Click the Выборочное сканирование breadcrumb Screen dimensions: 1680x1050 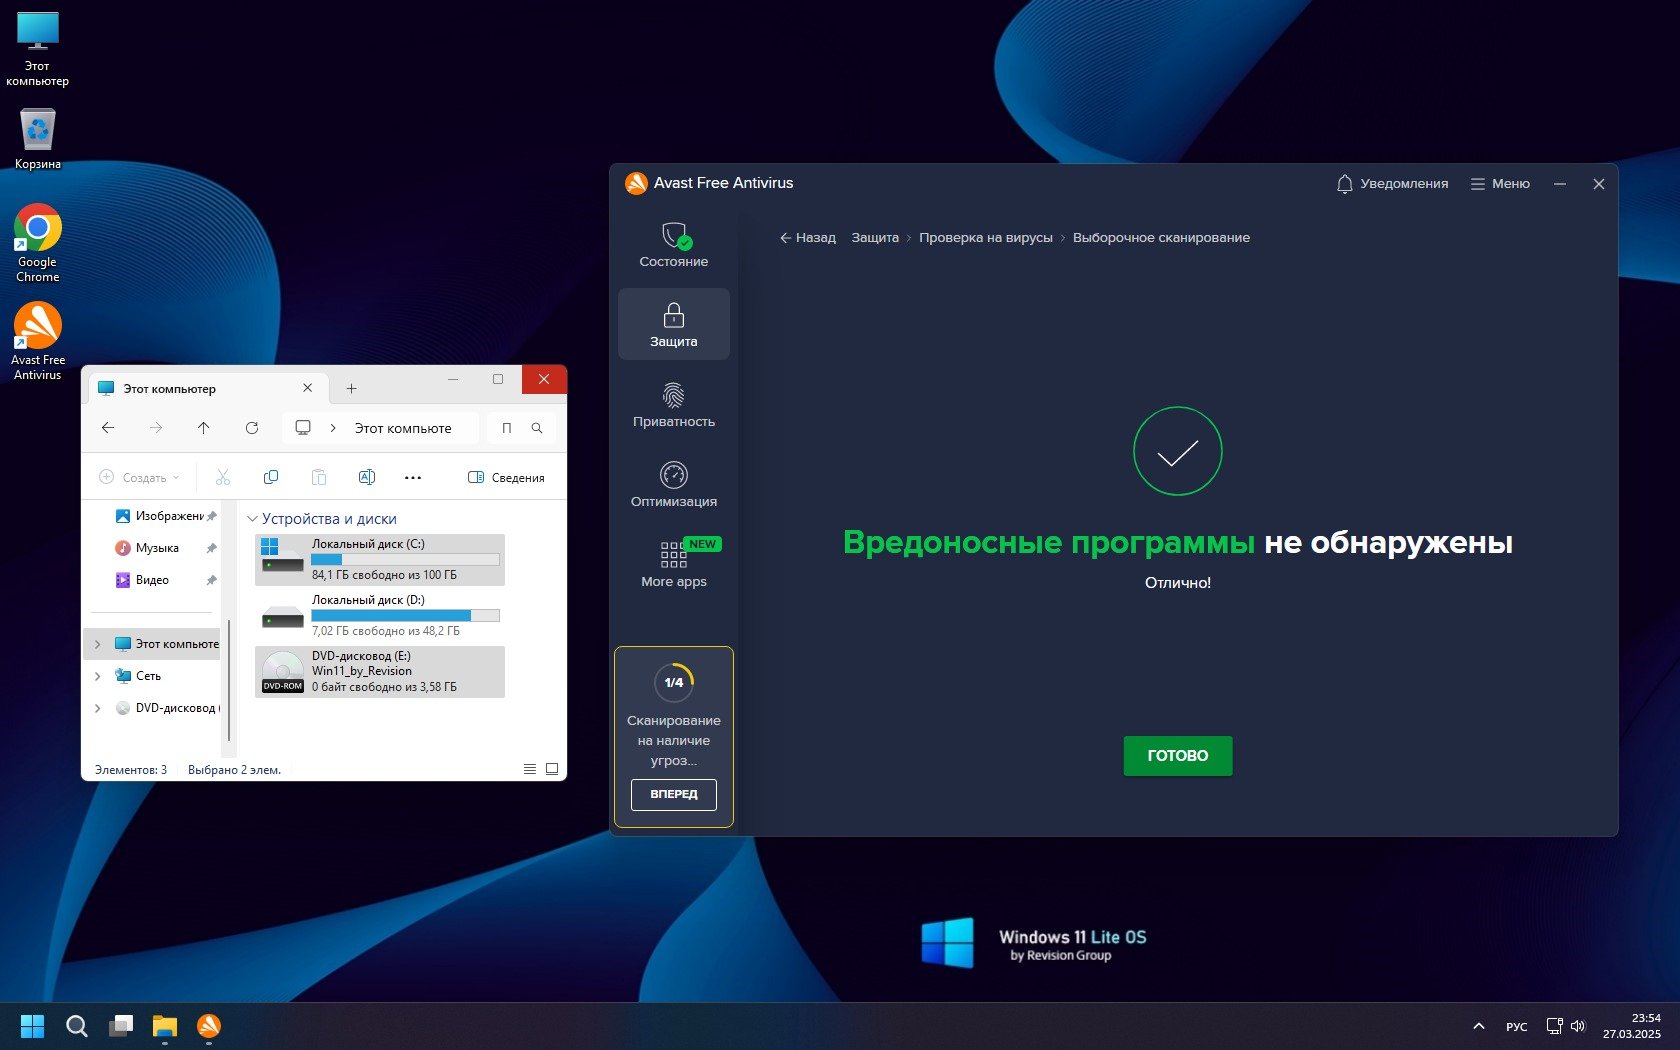point(1161,238)
